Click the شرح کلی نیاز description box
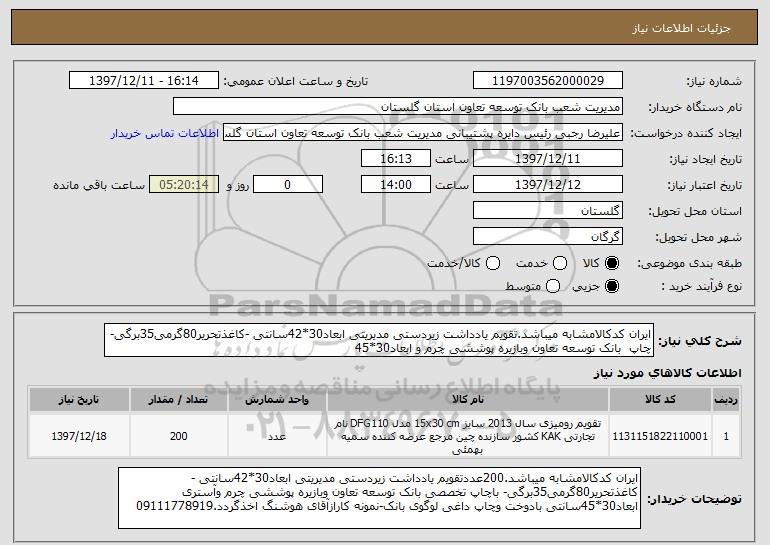The width and height of the screenshot is (770, 545). tap(379, 340)
